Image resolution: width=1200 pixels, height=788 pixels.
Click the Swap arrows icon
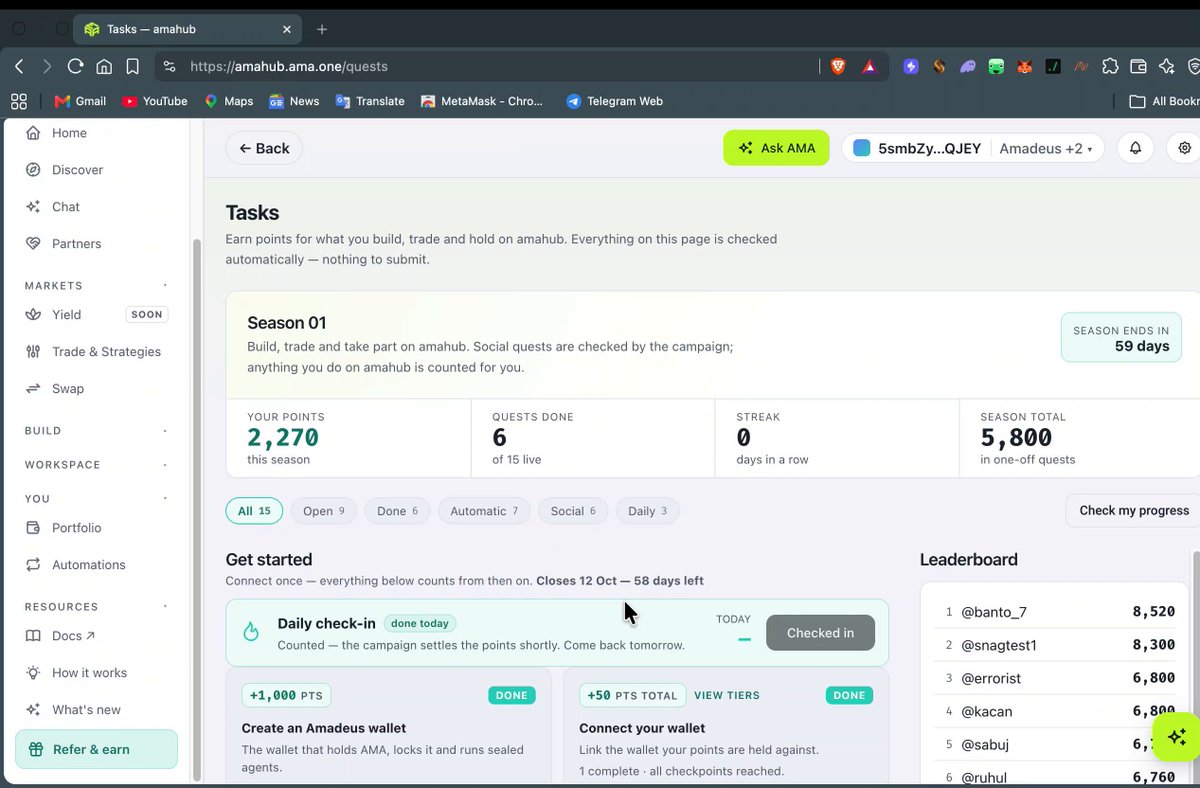(33, 389)
